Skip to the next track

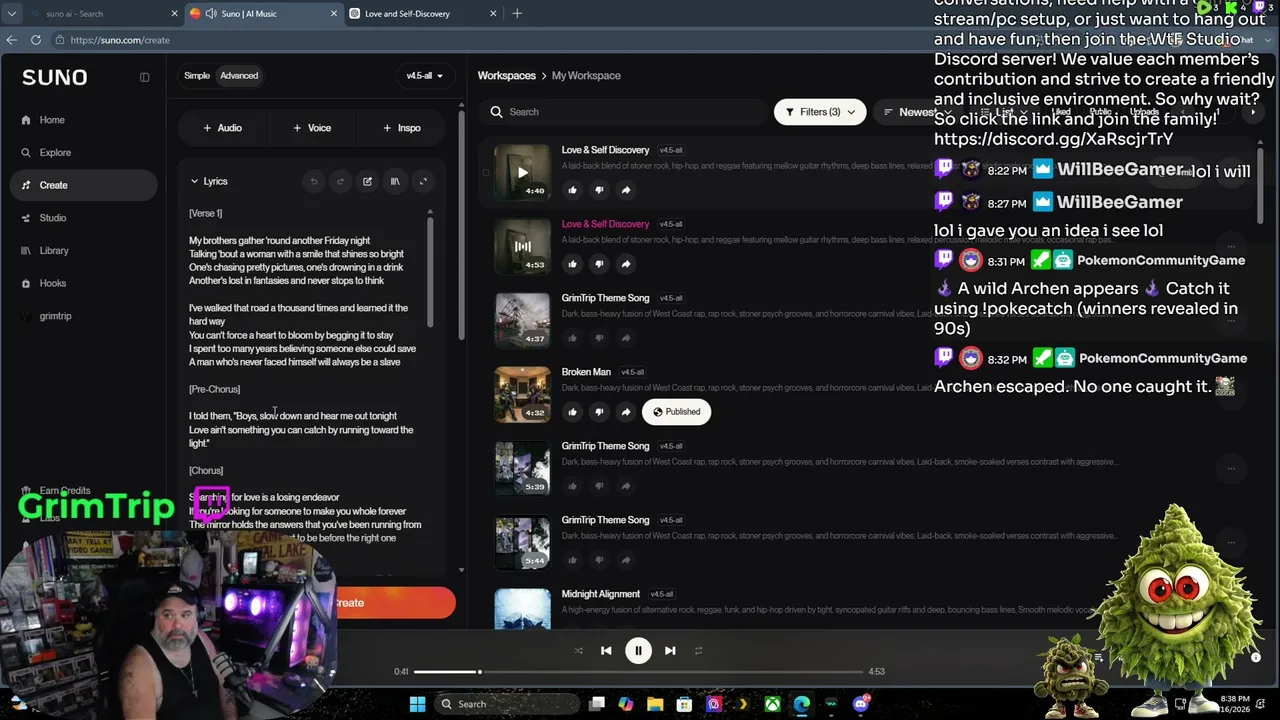point(670,651)
